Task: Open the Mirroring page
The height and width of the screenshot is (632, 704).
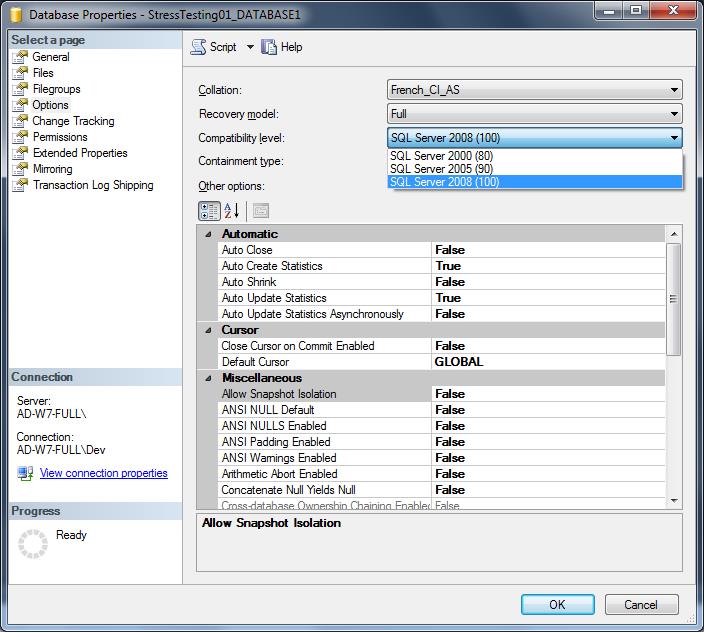Action: [53, 169]
